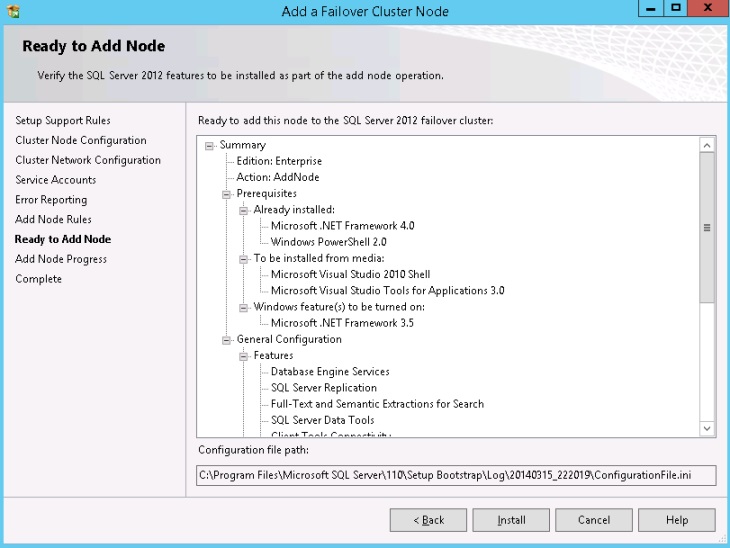Select the Action: AddNode row
Screen dimensions: 730x548
coord(277,177)
